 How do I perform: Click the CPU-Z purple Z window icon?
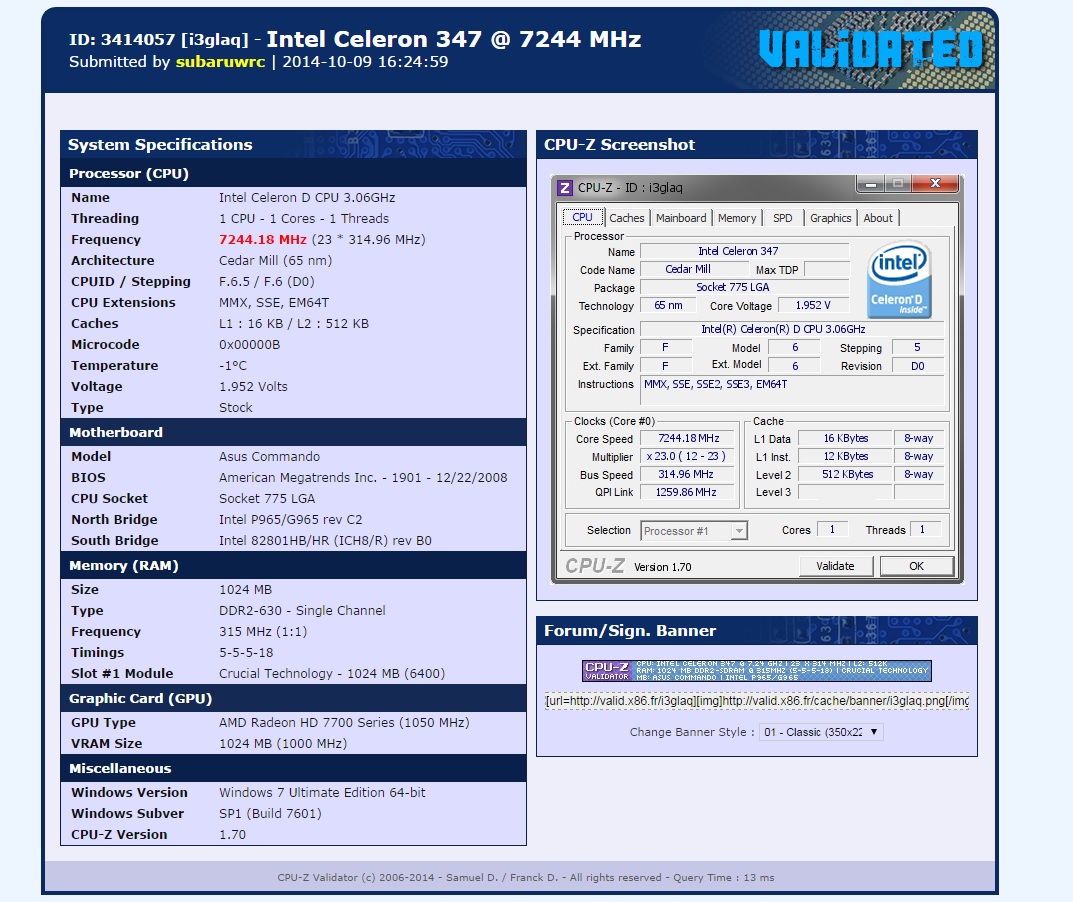pyautogui.click(x=565, y=188)
